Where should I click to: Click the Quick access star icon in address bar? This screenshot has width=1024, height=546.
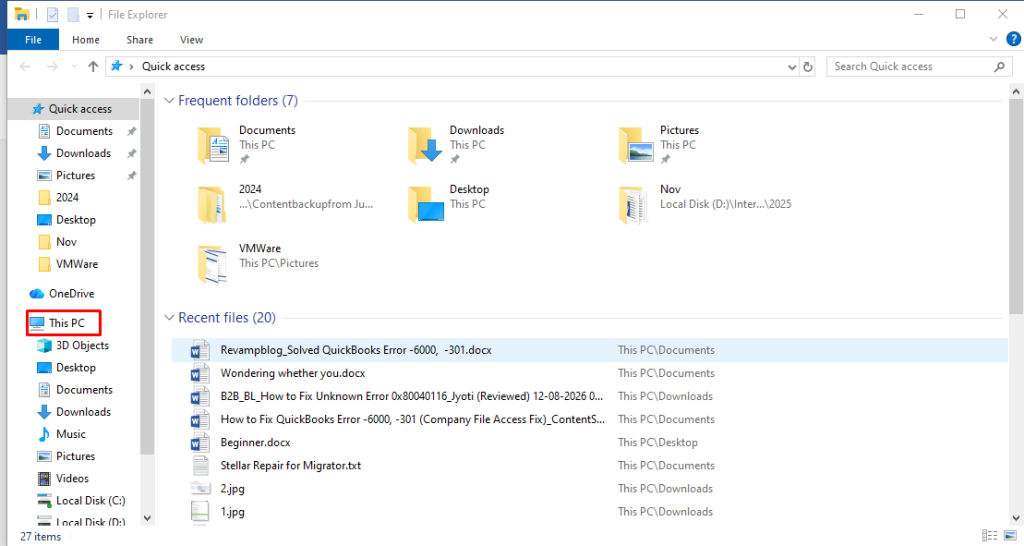coord(116,66)
